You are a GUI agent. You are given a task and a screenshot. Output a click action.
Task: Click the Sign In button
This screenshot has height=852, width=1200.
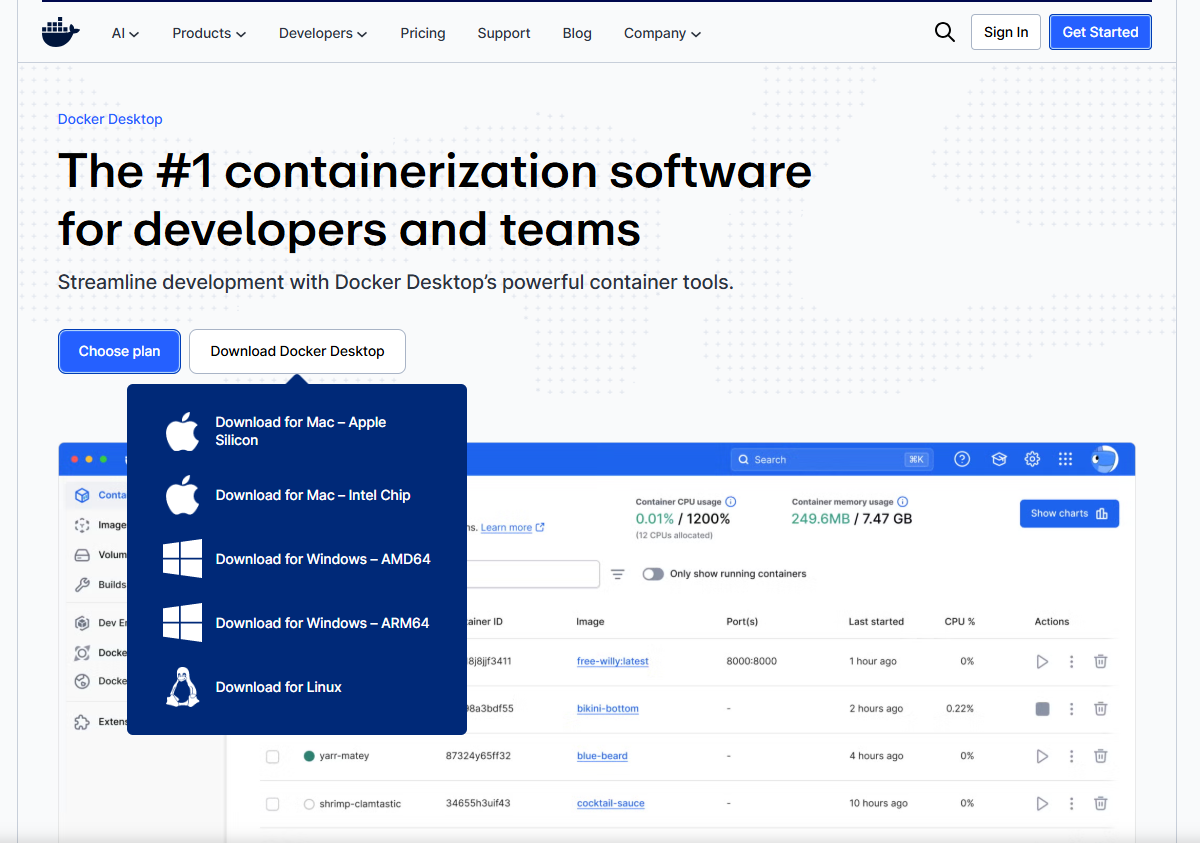[1006, 32]
